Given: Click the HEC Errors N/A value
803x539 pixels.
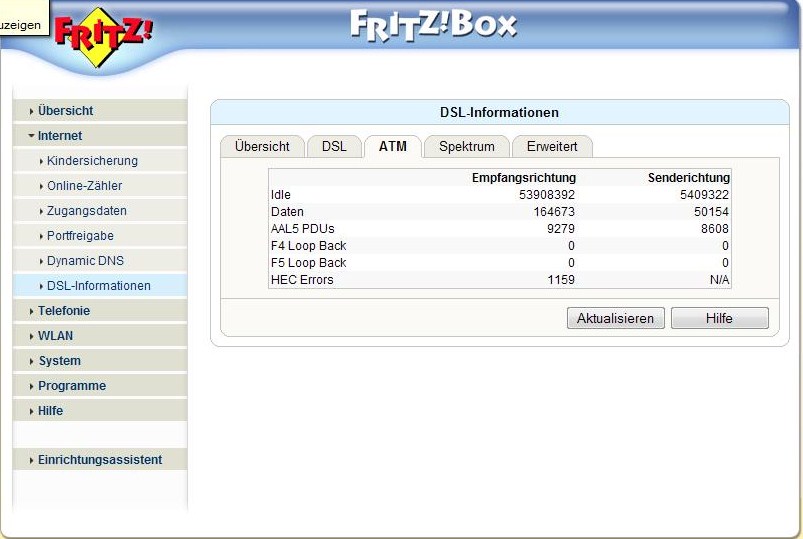Looking at the screenshot, I should (720, 280).
